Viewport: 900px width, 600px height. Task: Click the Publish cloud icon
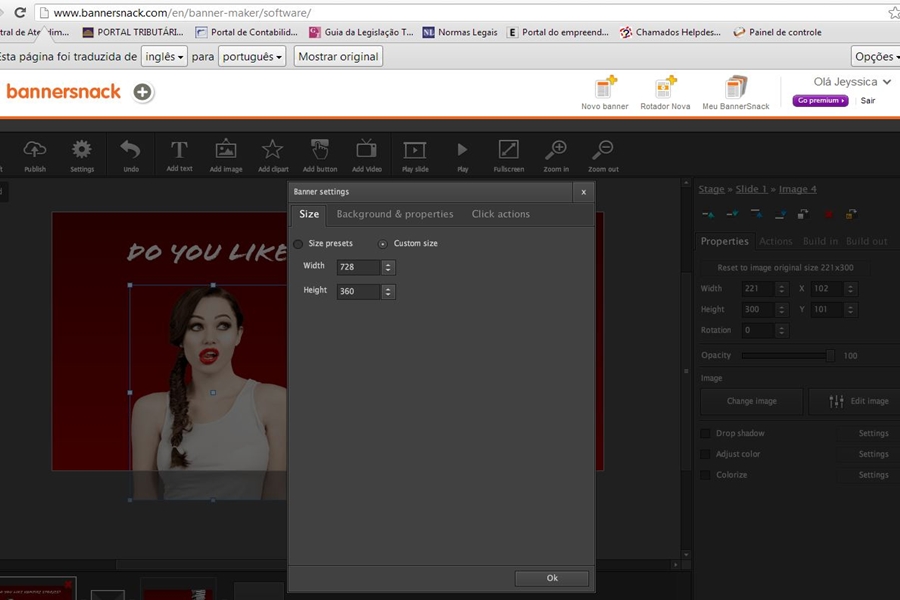tap(35, 150)
